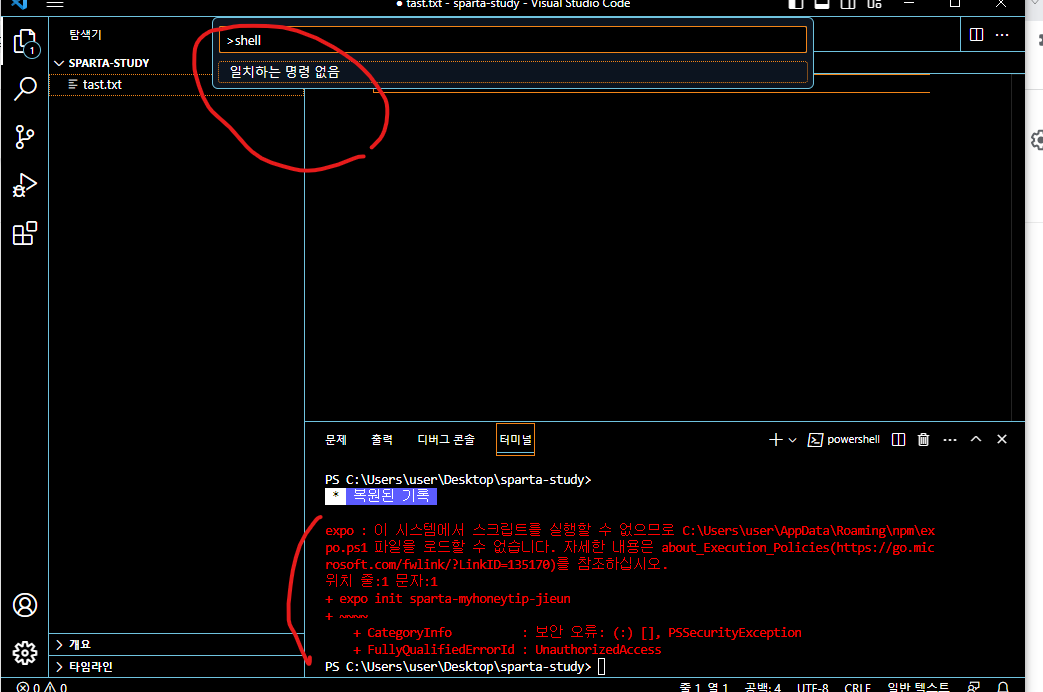This screenshot has width=1043, height=692.
Task: Change encoding via UTF-8
Action: click(x=813, y=687)
